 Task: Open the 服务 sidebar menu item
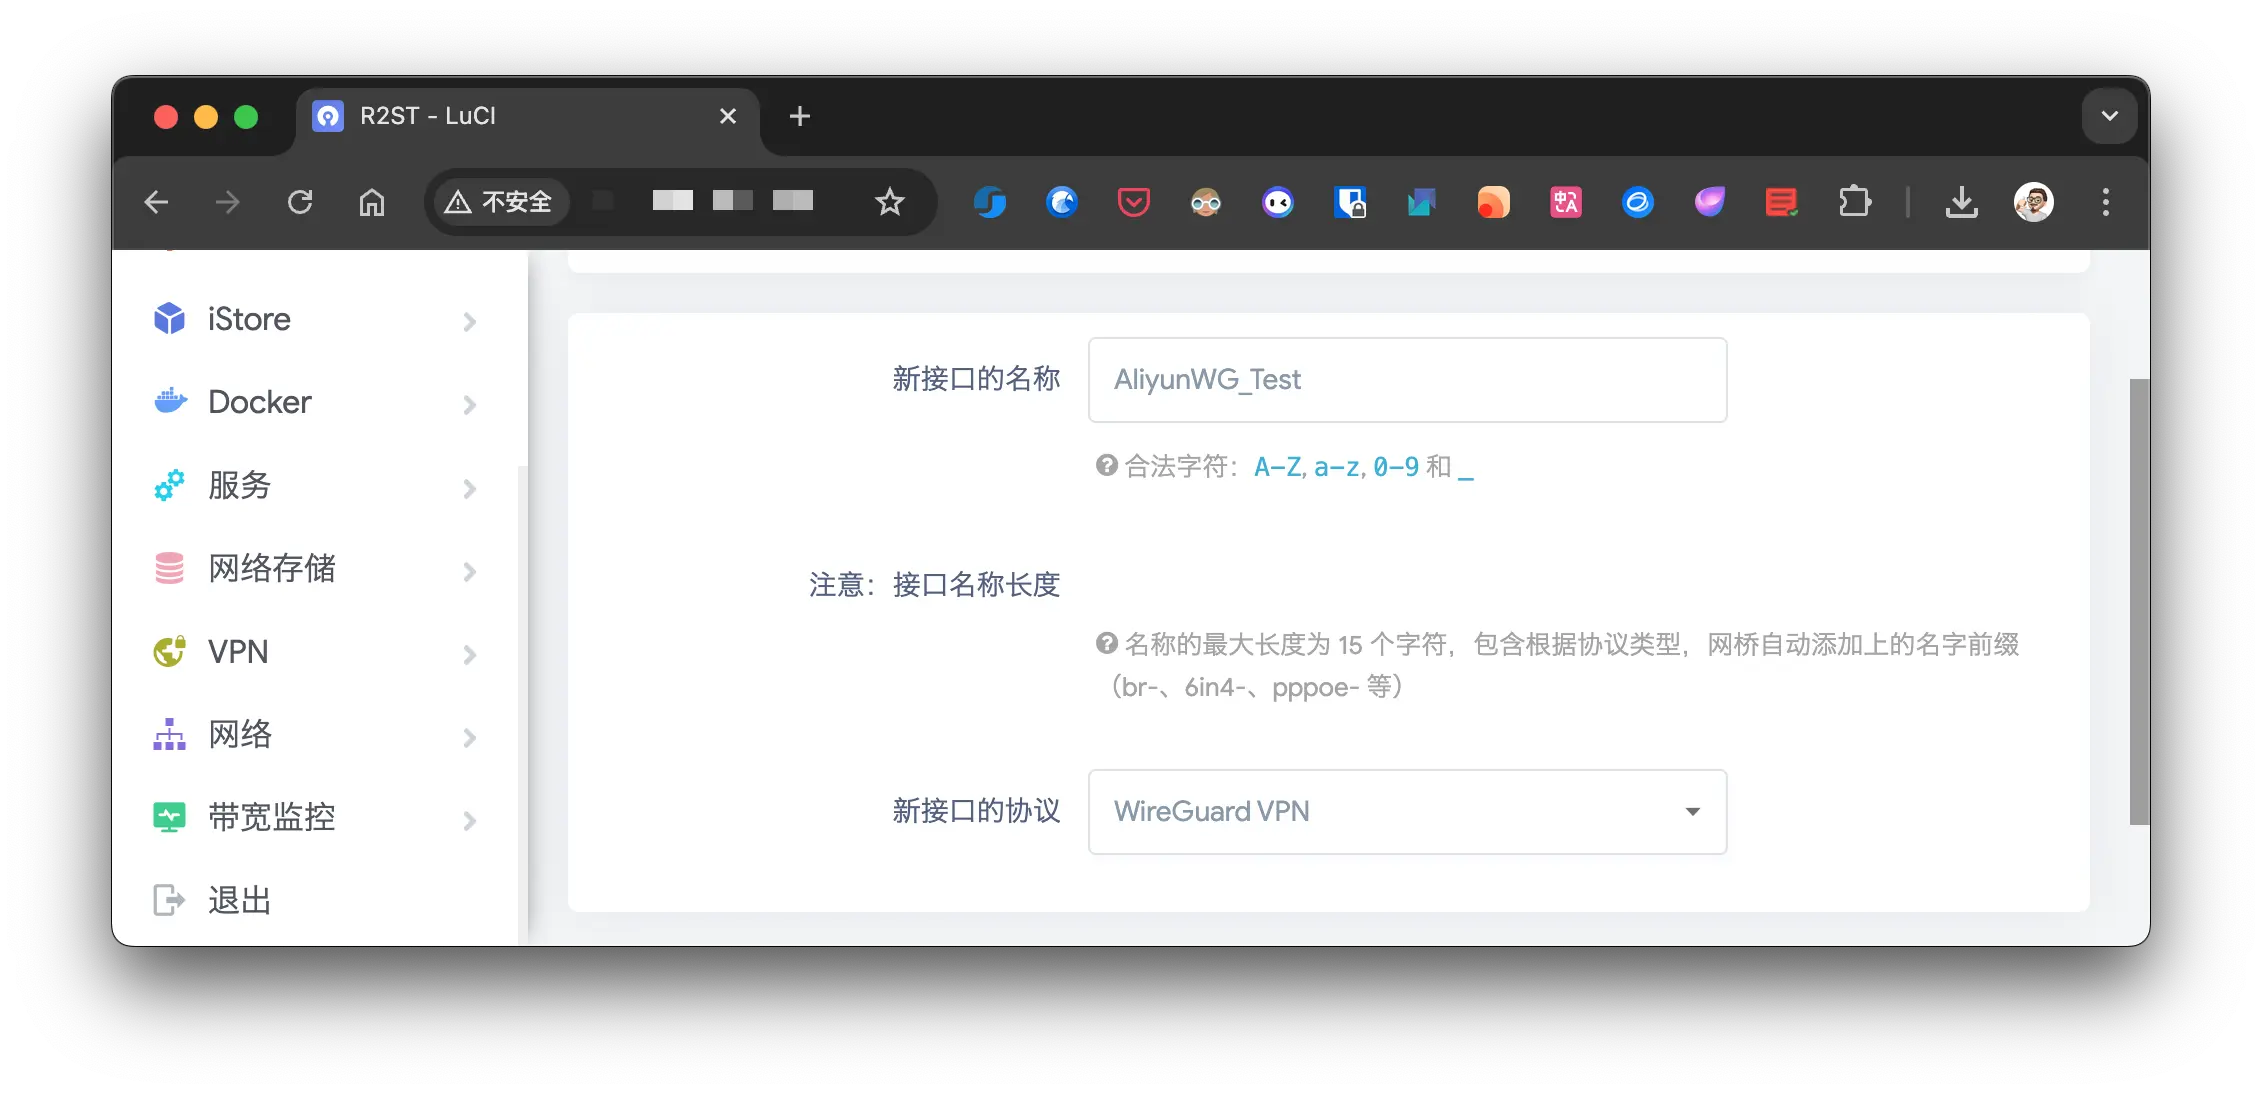click(x=240, y=485)
